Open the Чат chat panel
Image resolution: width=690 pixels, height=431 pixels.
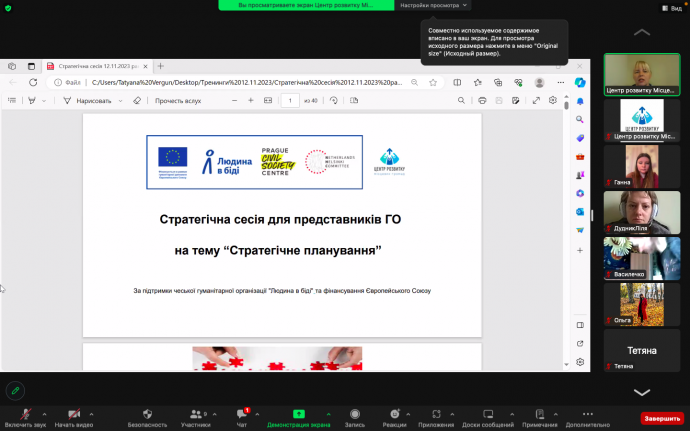point(241,415)
